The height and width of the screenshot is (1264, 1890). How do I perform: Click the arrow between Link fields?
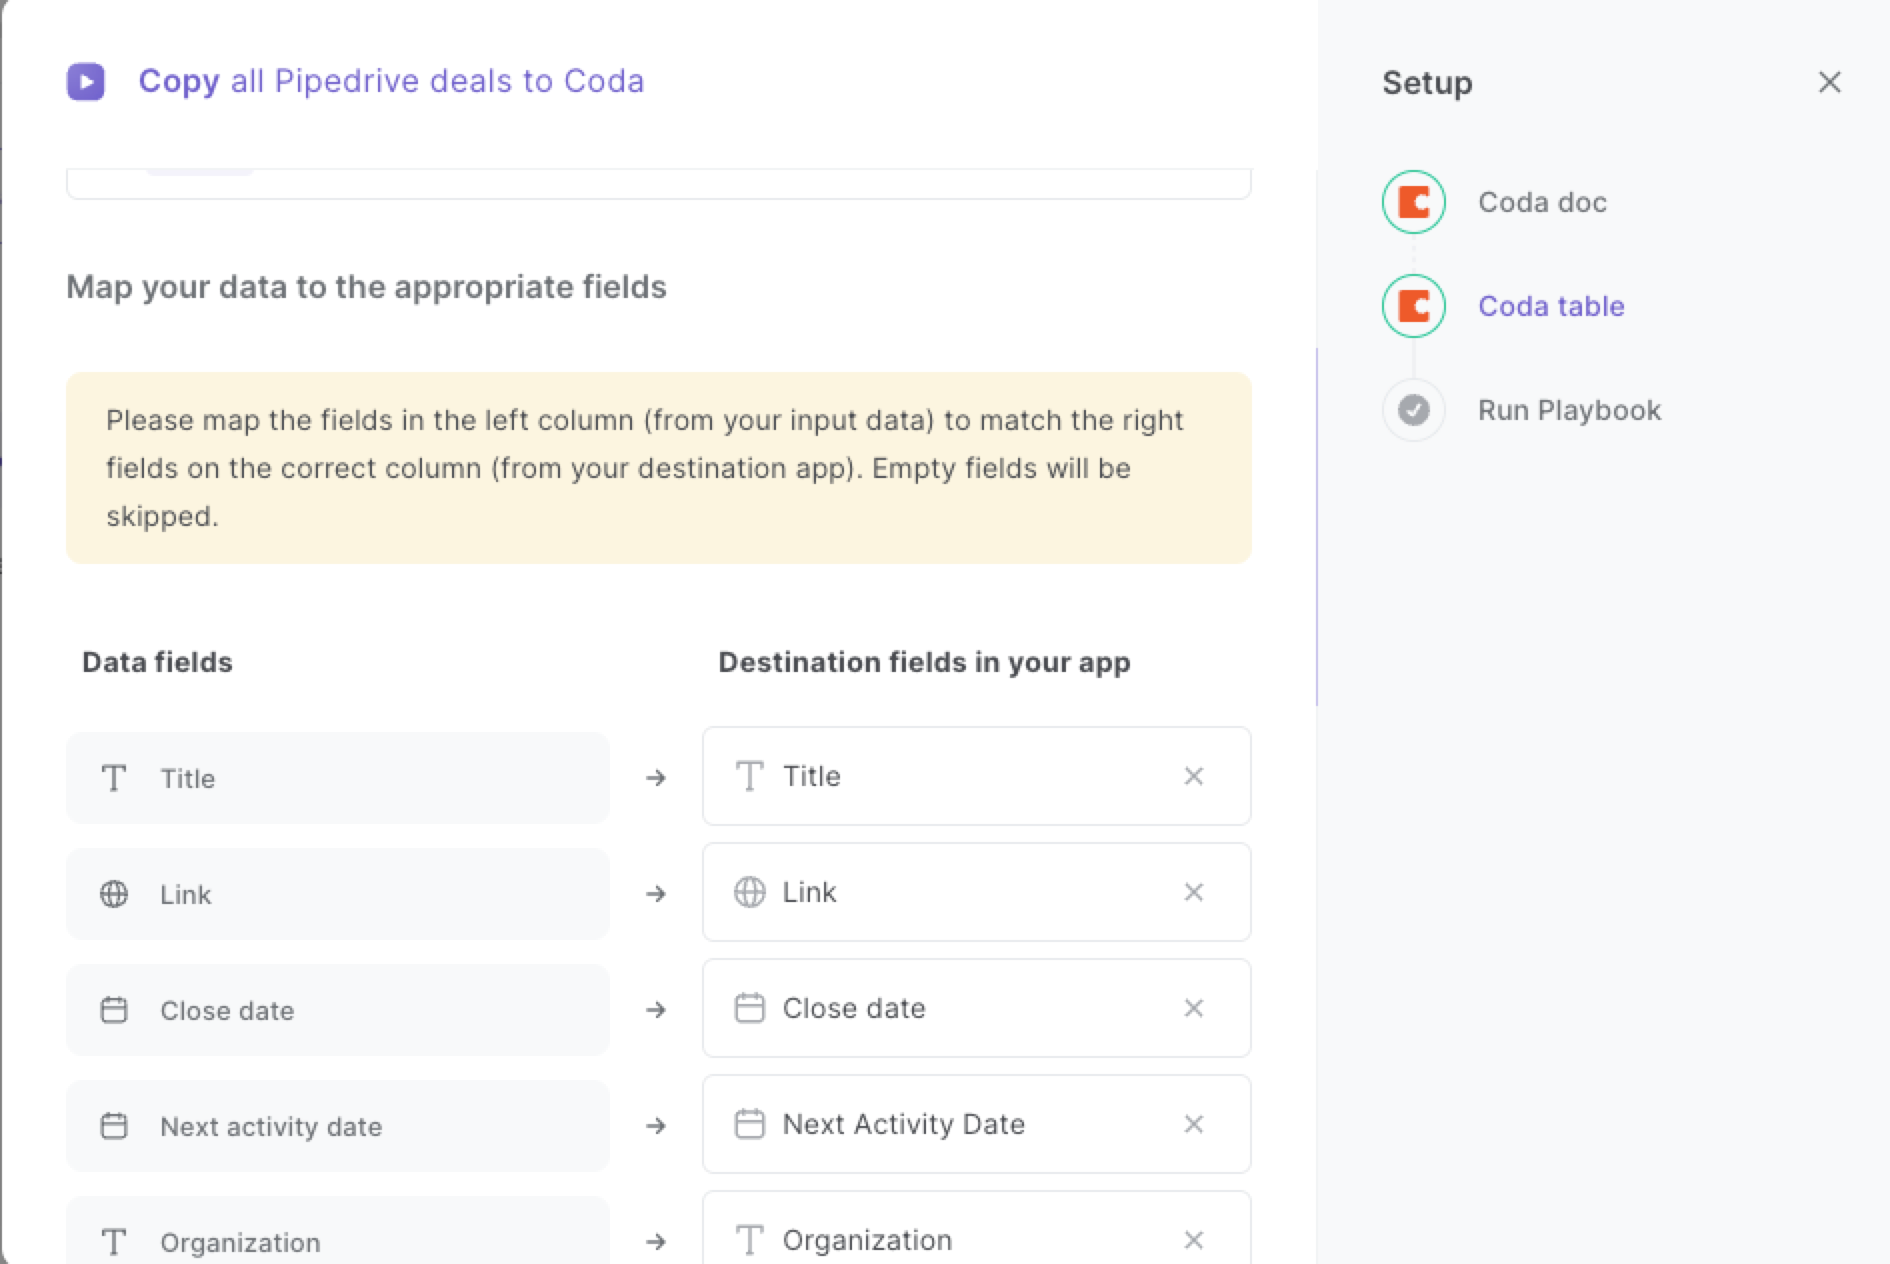point(656,893)
